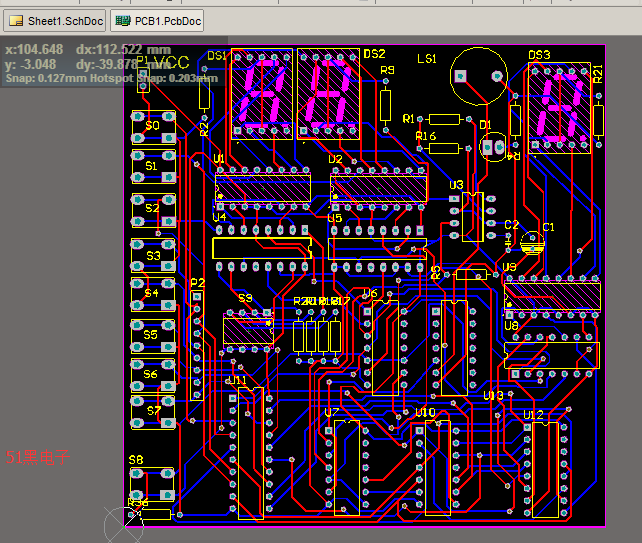Screen dimensions: 642x543
Task: Select the S9 DIP switch footprint
Action: [249, 330]
